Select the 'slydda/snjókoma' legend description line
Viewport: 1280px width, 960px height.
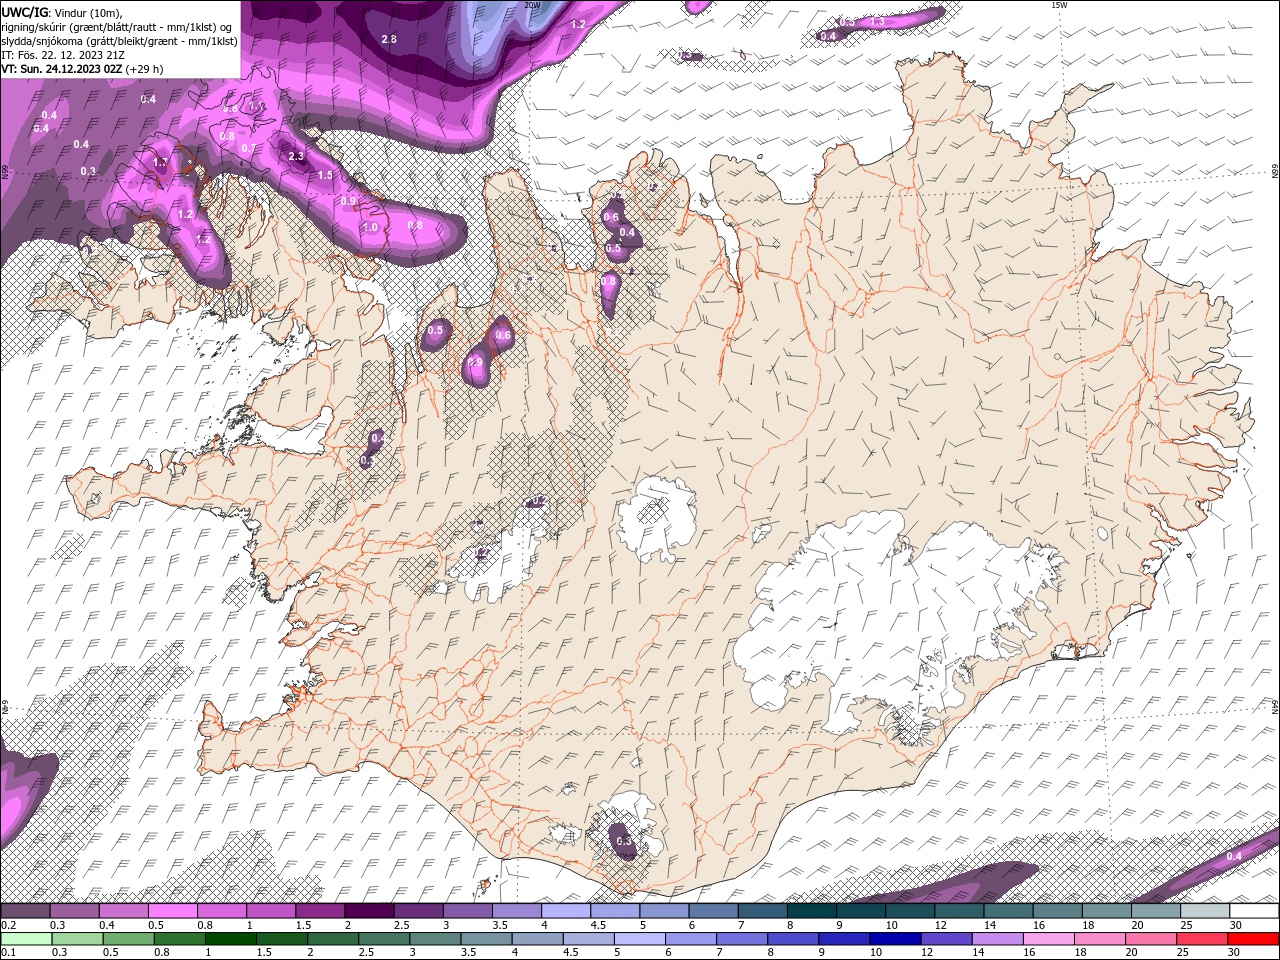pyautogui.click(x=119, y=42)
